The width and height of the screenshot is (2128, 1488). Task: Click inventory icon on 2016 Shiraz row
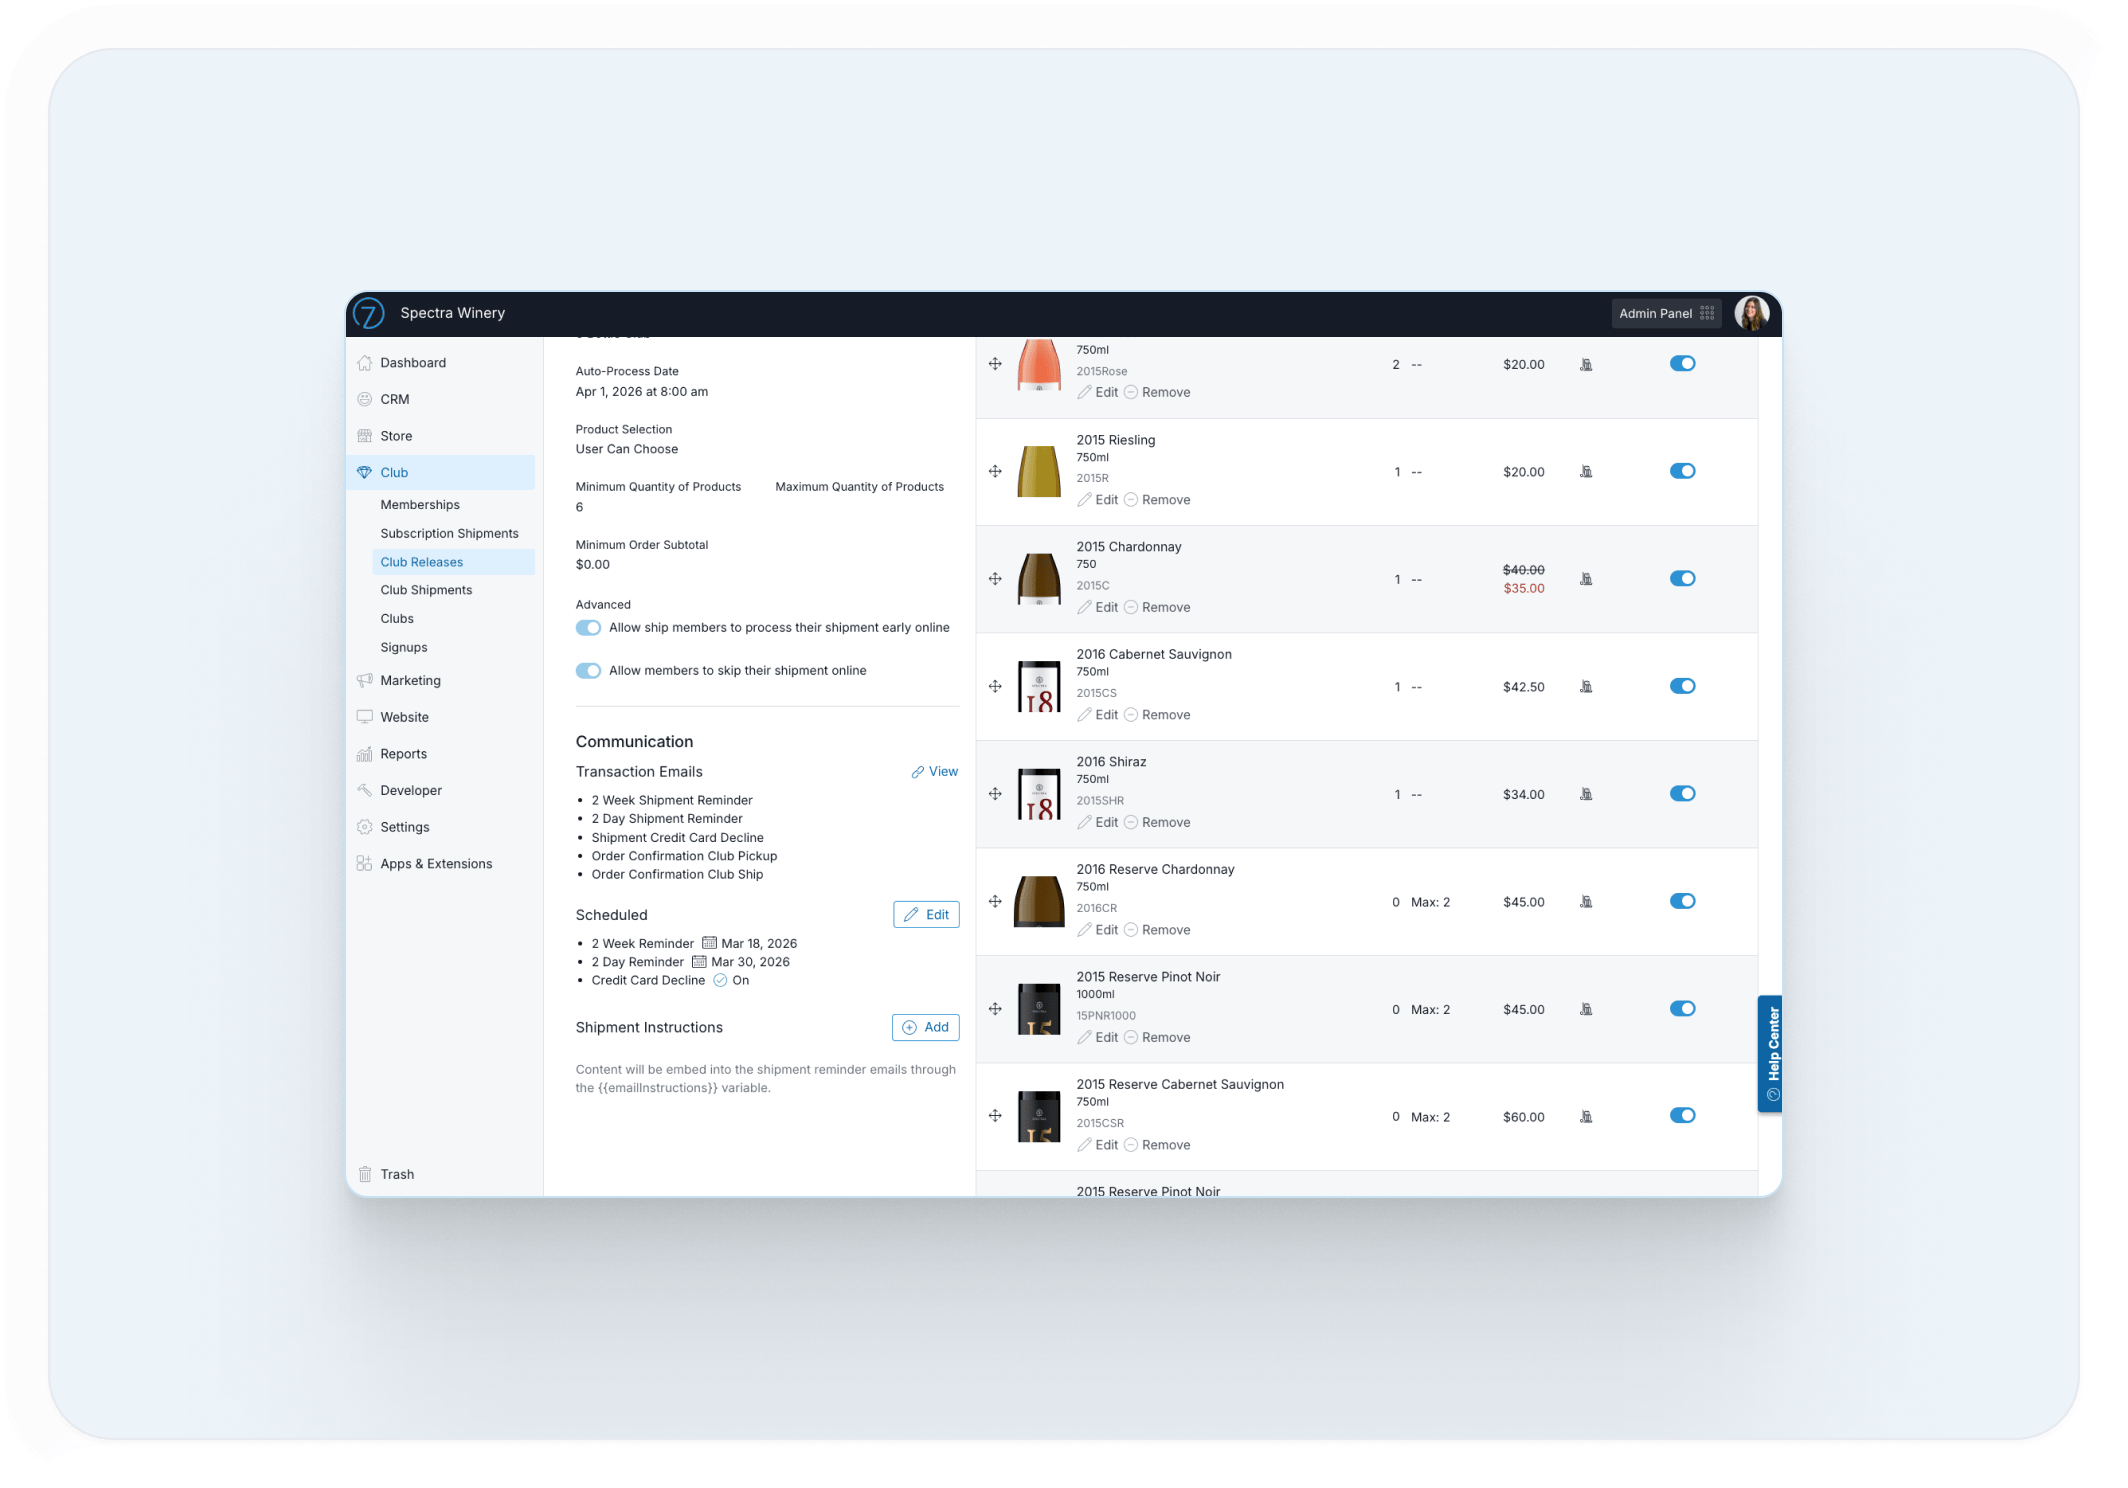pyautogui.click(x=1586, y=794)
